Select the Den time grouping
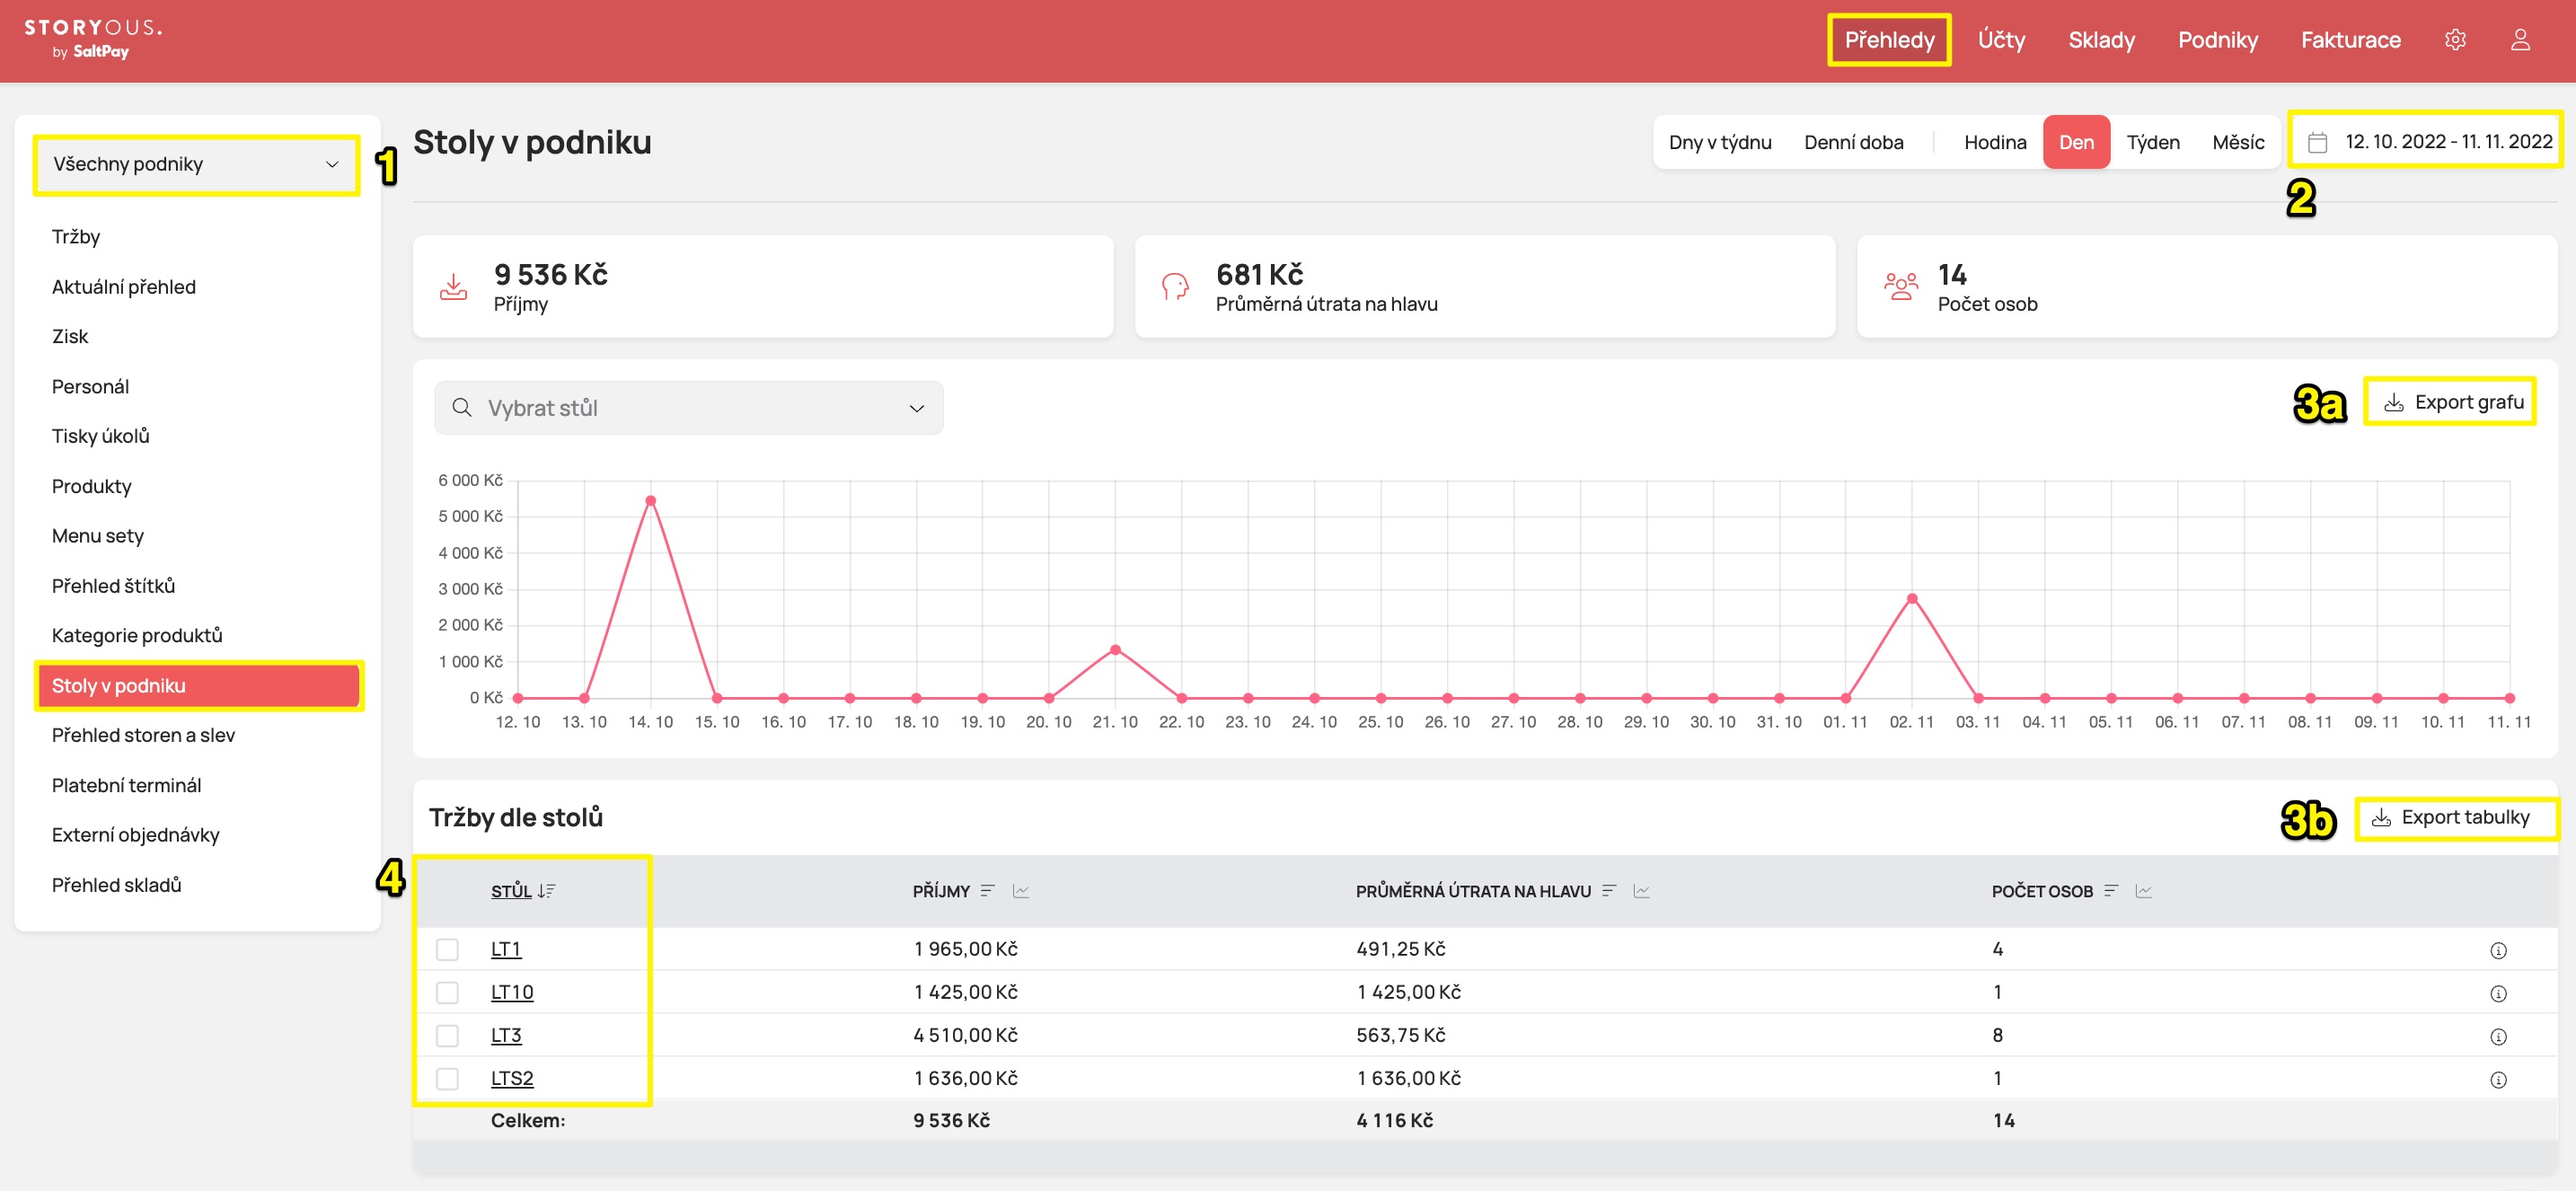Screen dimensions: 2576x1191 (2076, 142)
